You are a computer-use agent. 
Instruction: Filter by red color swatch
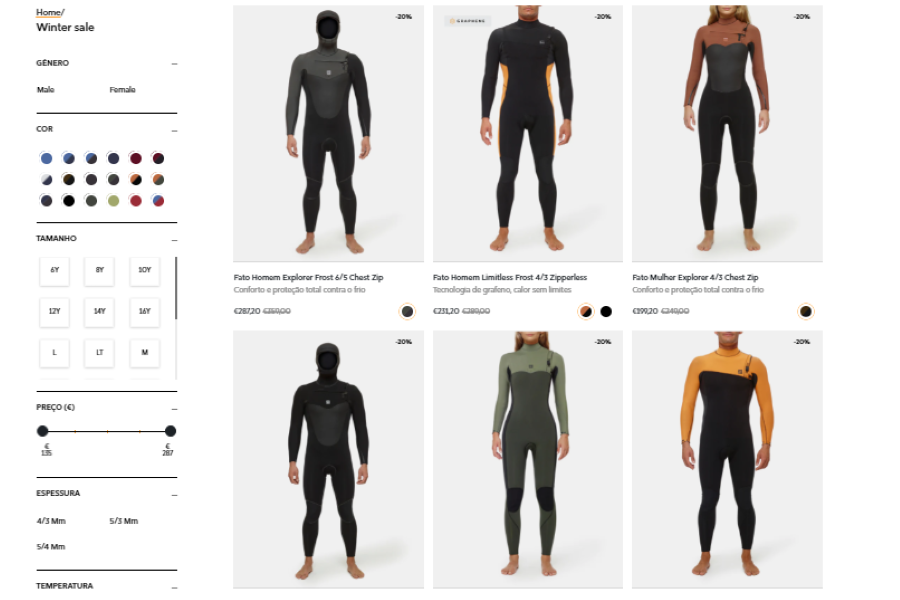(x=135, y=200)
